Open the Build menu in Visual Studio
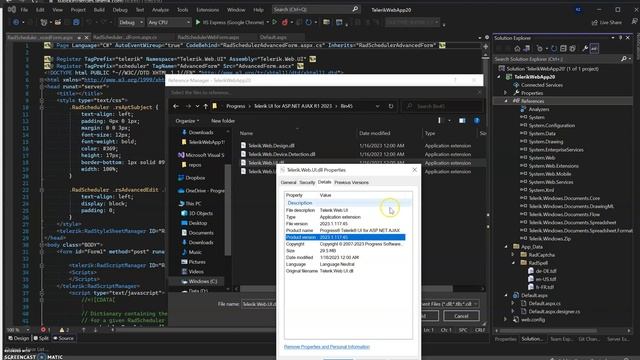The height and width of the screenshot is (360, 640). (x=99, y=9)
